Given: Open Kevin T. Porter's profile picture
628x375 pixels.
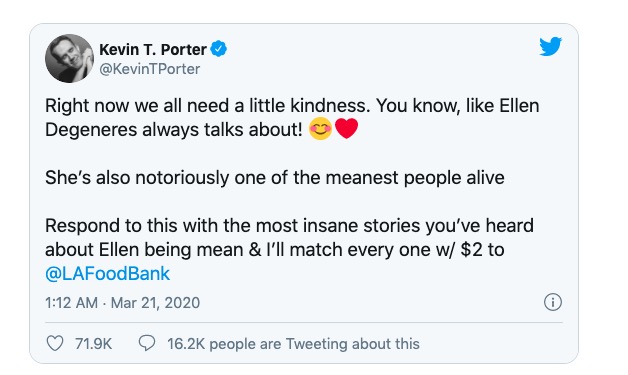Looking at the screenshot, I should (x=69, y=58).
